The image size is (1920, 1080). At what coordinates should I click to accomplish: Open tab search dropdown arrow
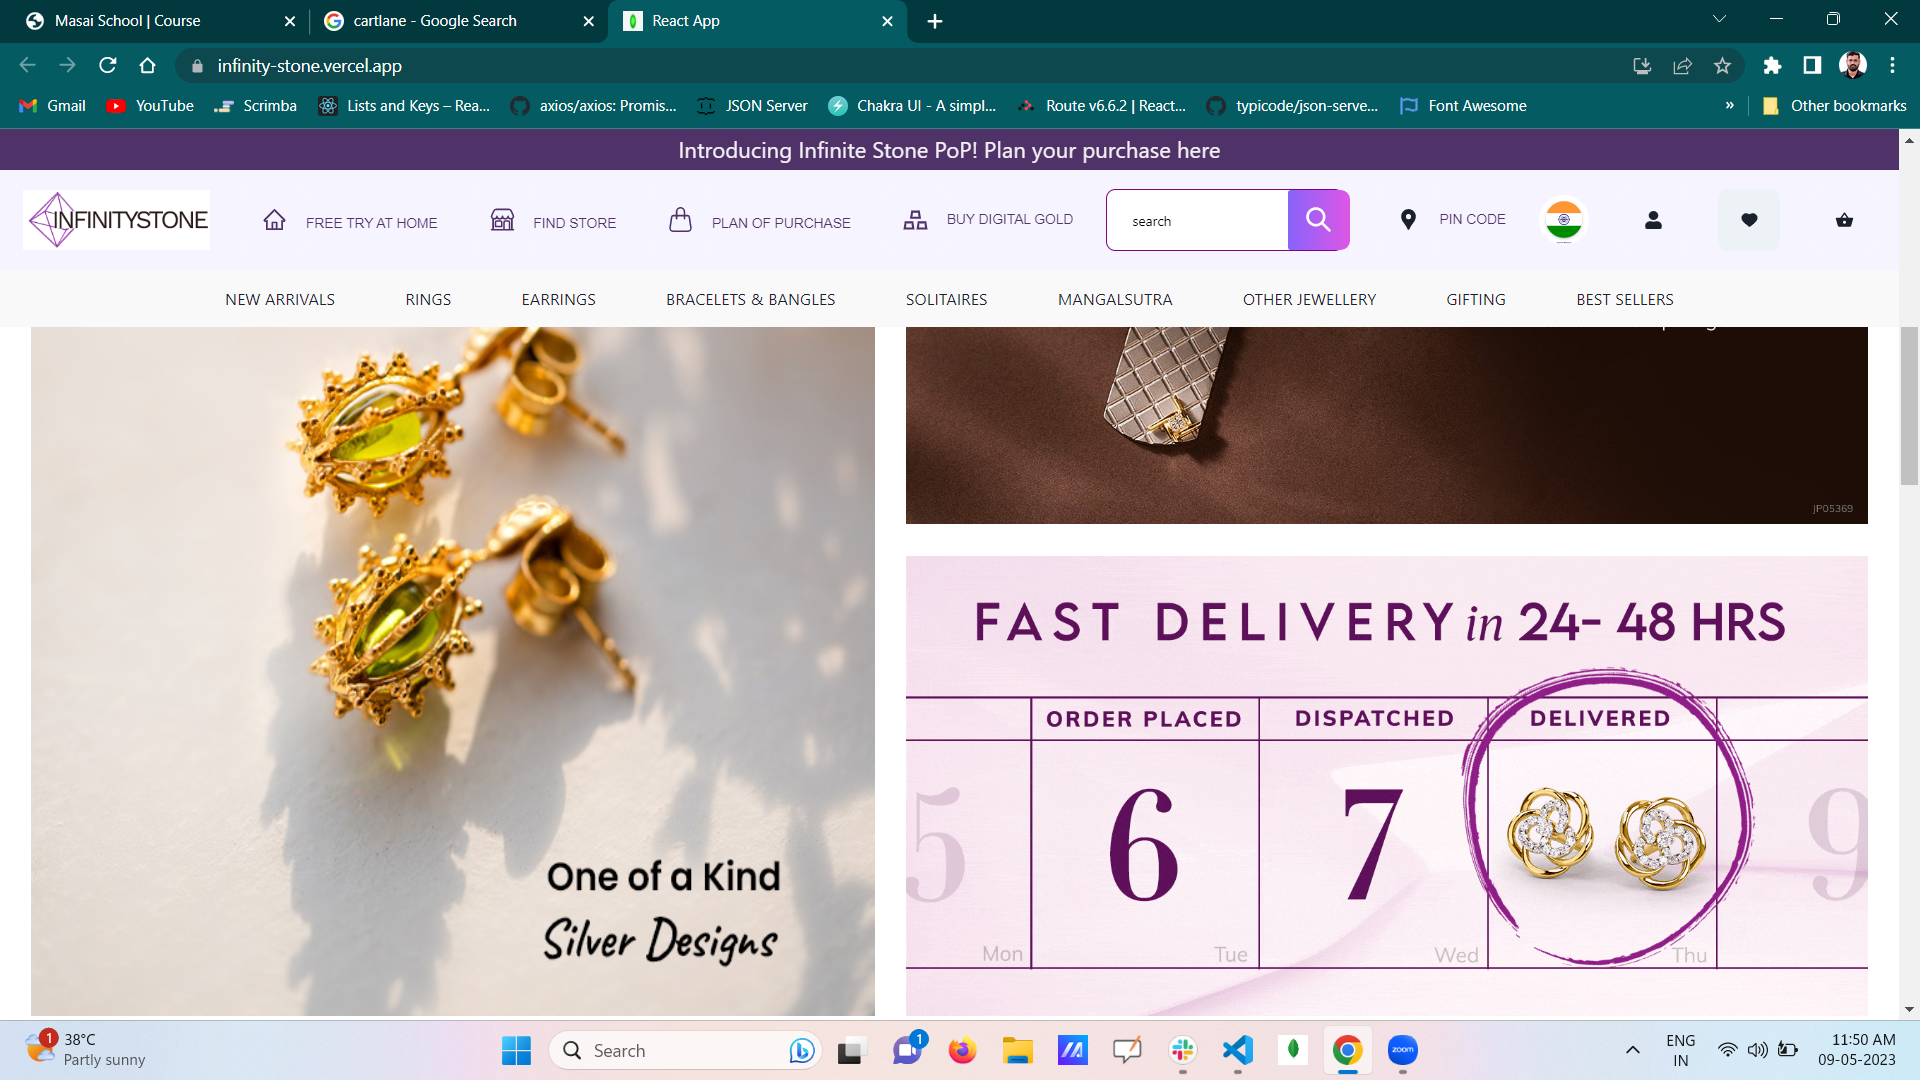pos(1719,19)
